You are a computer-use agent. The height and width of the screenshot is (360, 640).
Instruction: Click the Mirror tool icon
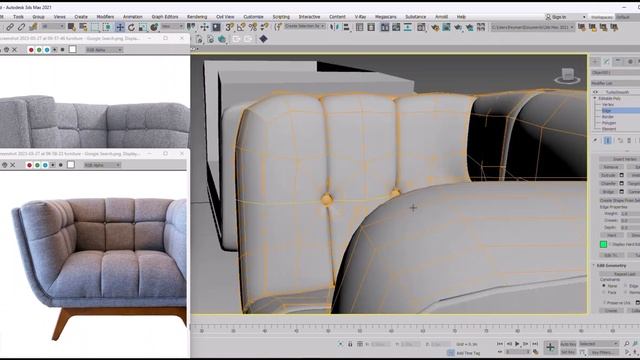click(x=335, y=27)
